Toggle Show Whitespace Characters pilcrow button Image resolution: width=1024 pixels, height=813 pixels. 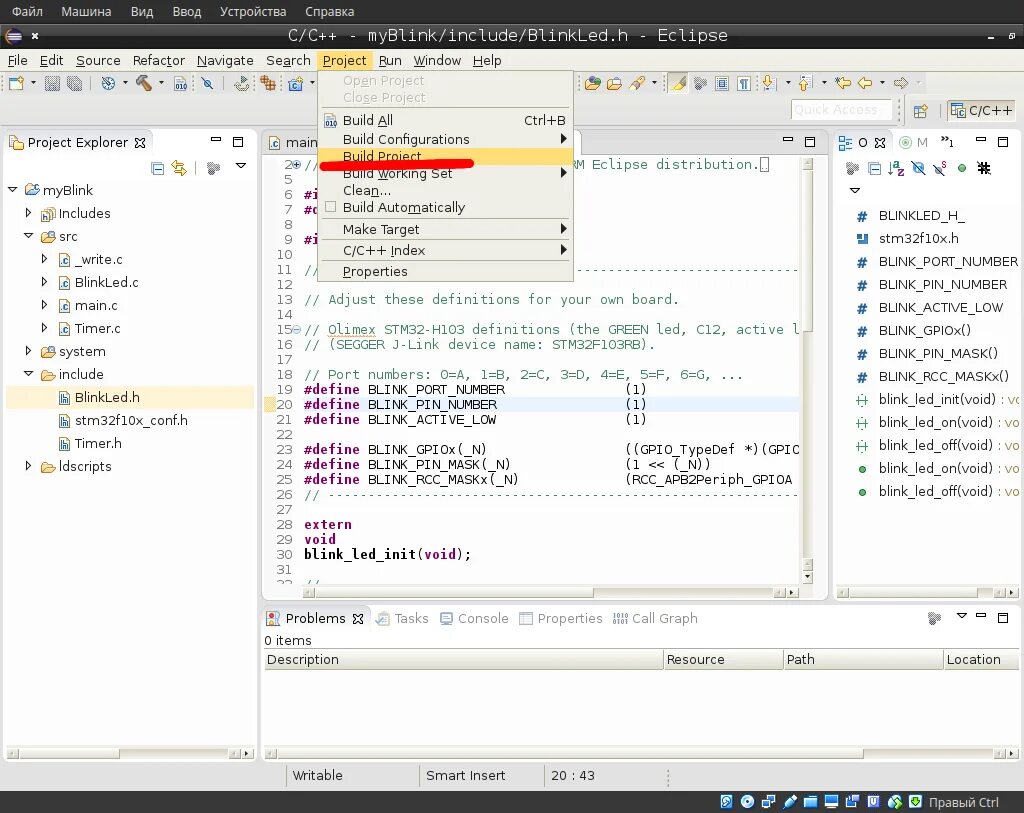click(744, 83)
